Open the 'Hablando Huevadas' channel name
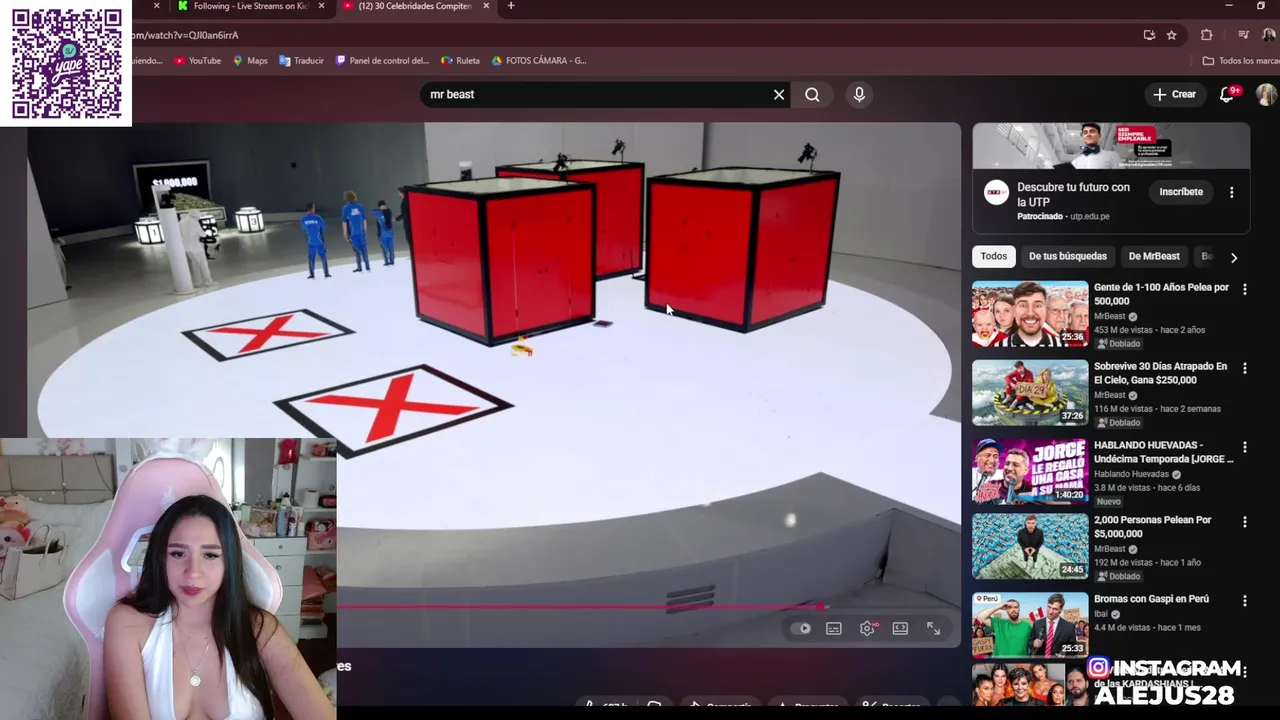 pos(1132,474)
